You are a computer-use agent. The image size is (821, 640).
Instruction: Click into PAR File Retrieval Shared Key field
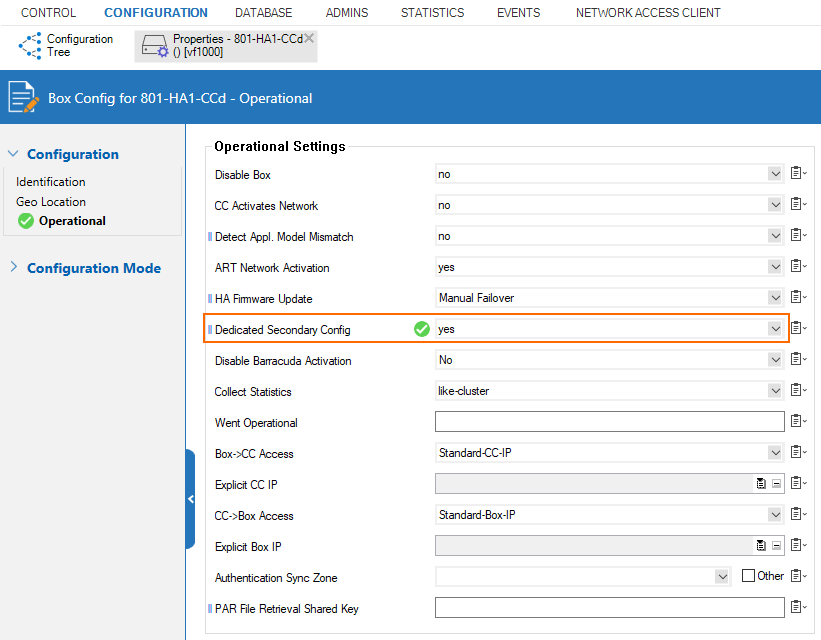tap(609, 608)
